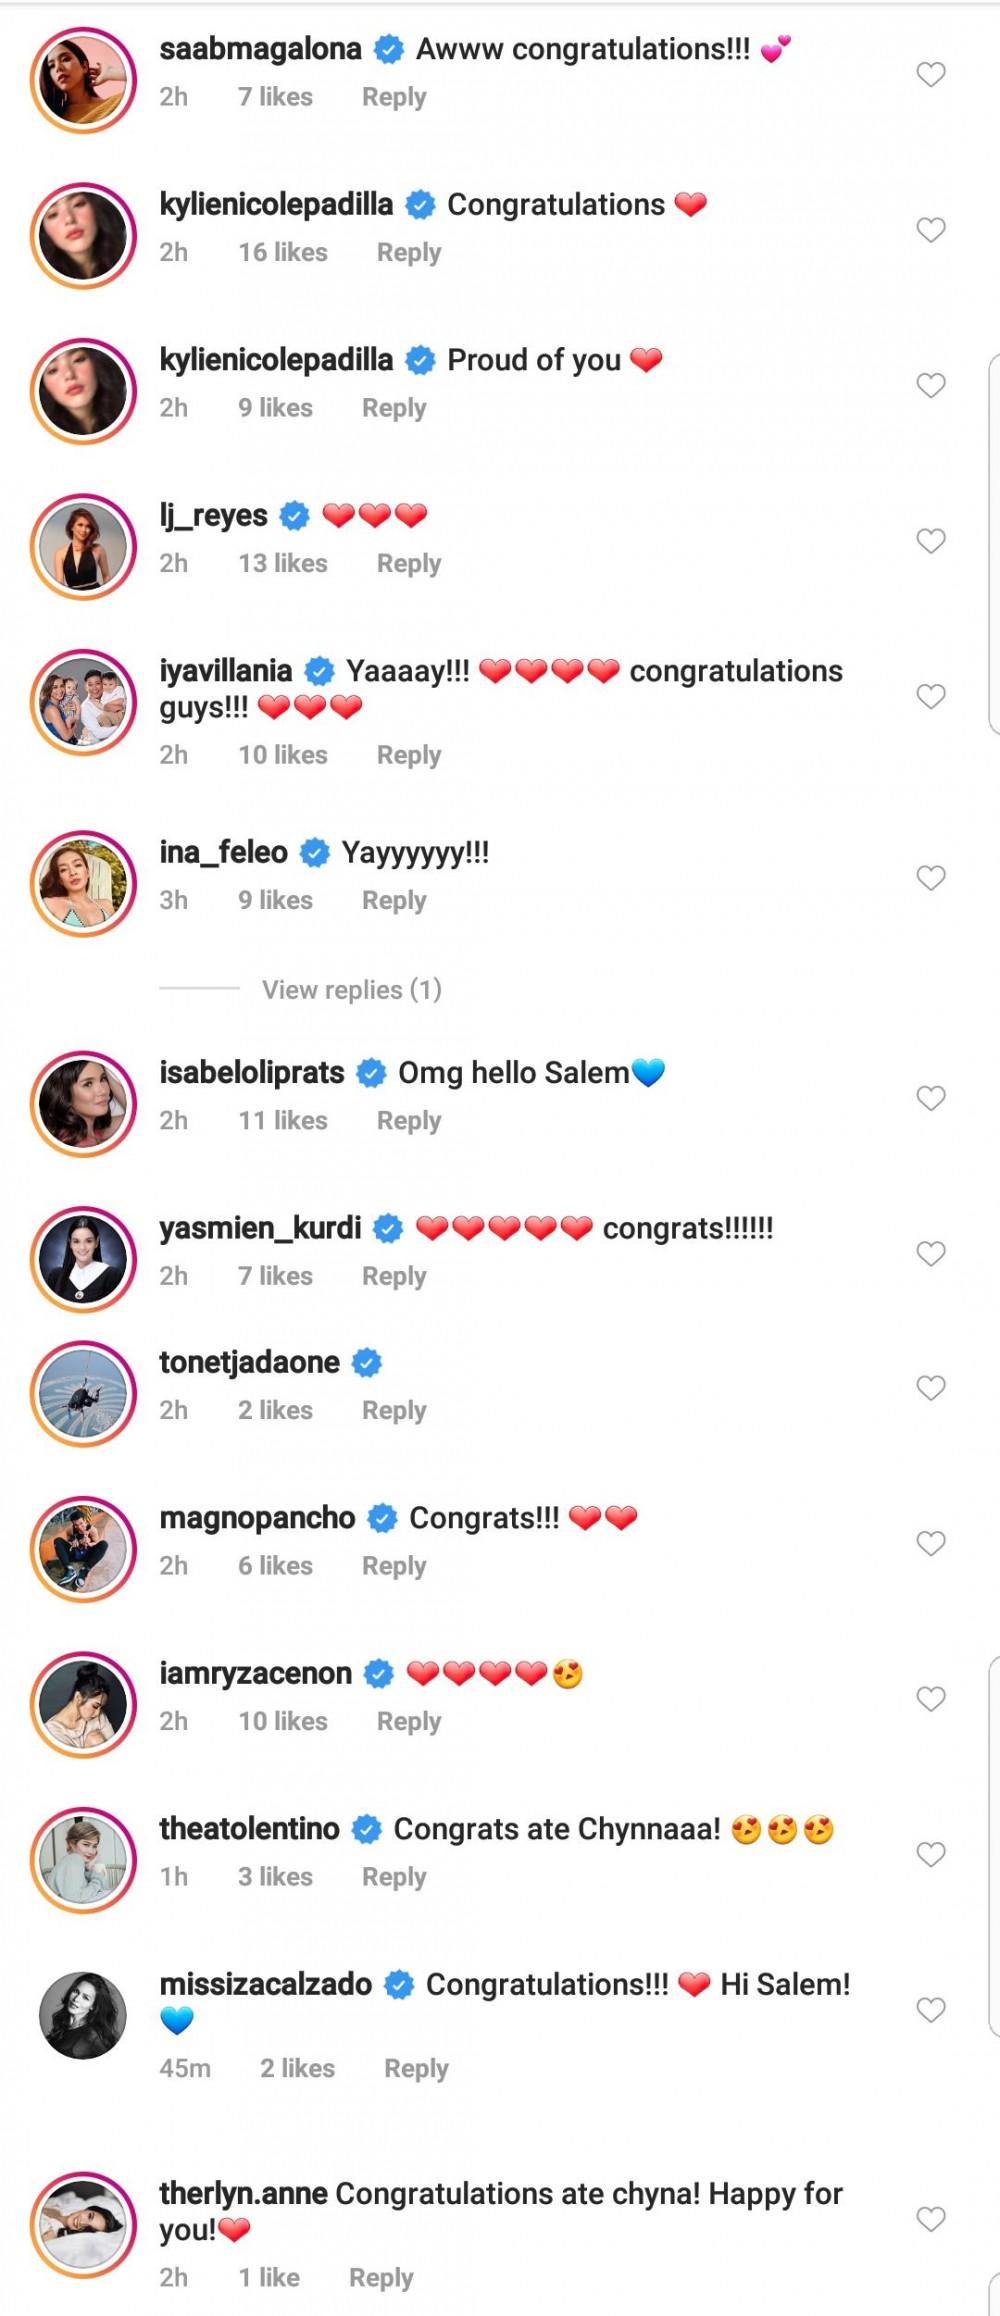This screenshot has width=1000, height=2316.
Task: Like saabmagalona's congratulations comment
Action: [x=931, y=74]
